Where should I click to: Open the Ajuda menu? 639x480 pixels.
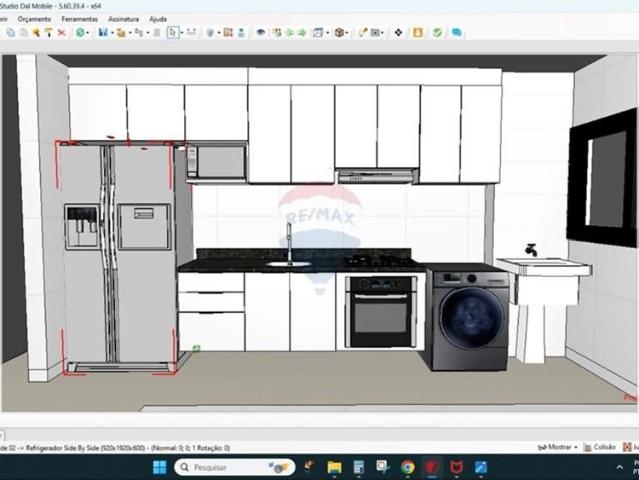click(158, 19)
